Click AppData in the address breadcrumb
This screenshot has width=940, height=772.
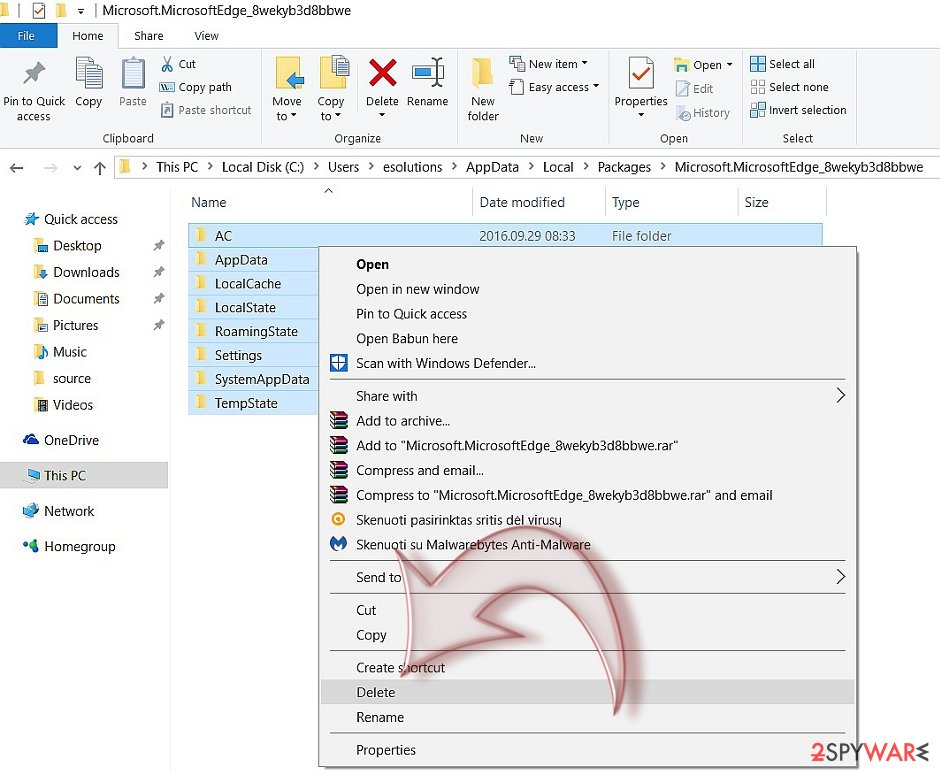point(492,167)
